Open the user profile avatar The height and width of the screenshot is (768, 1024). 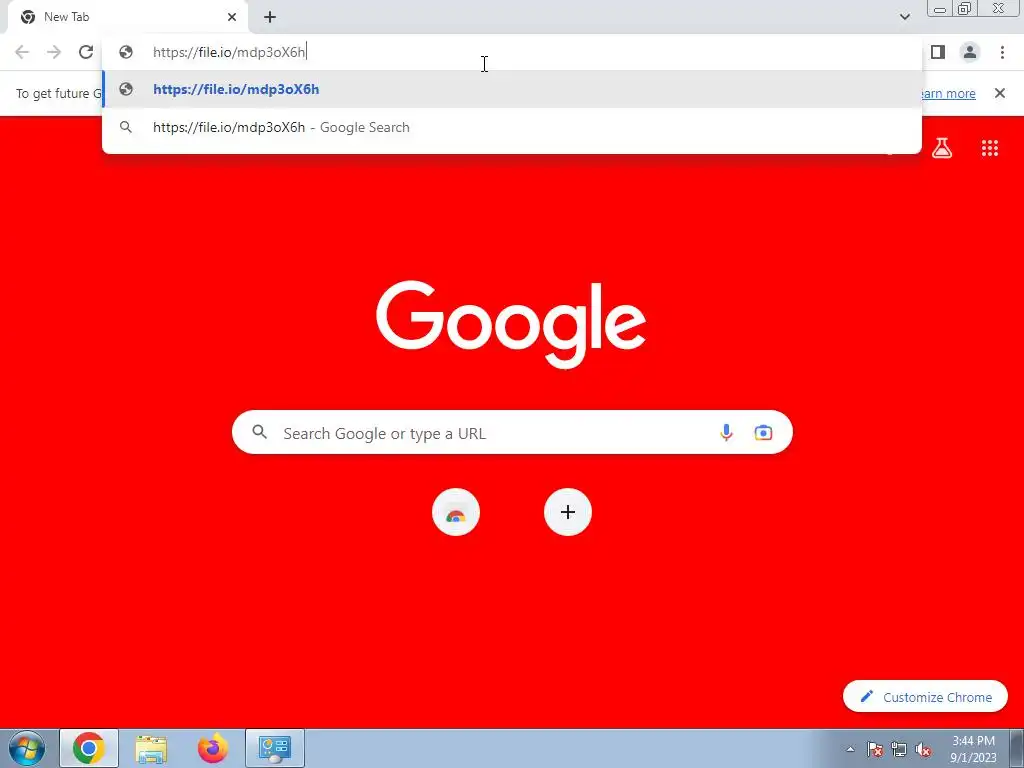(970, 52)
